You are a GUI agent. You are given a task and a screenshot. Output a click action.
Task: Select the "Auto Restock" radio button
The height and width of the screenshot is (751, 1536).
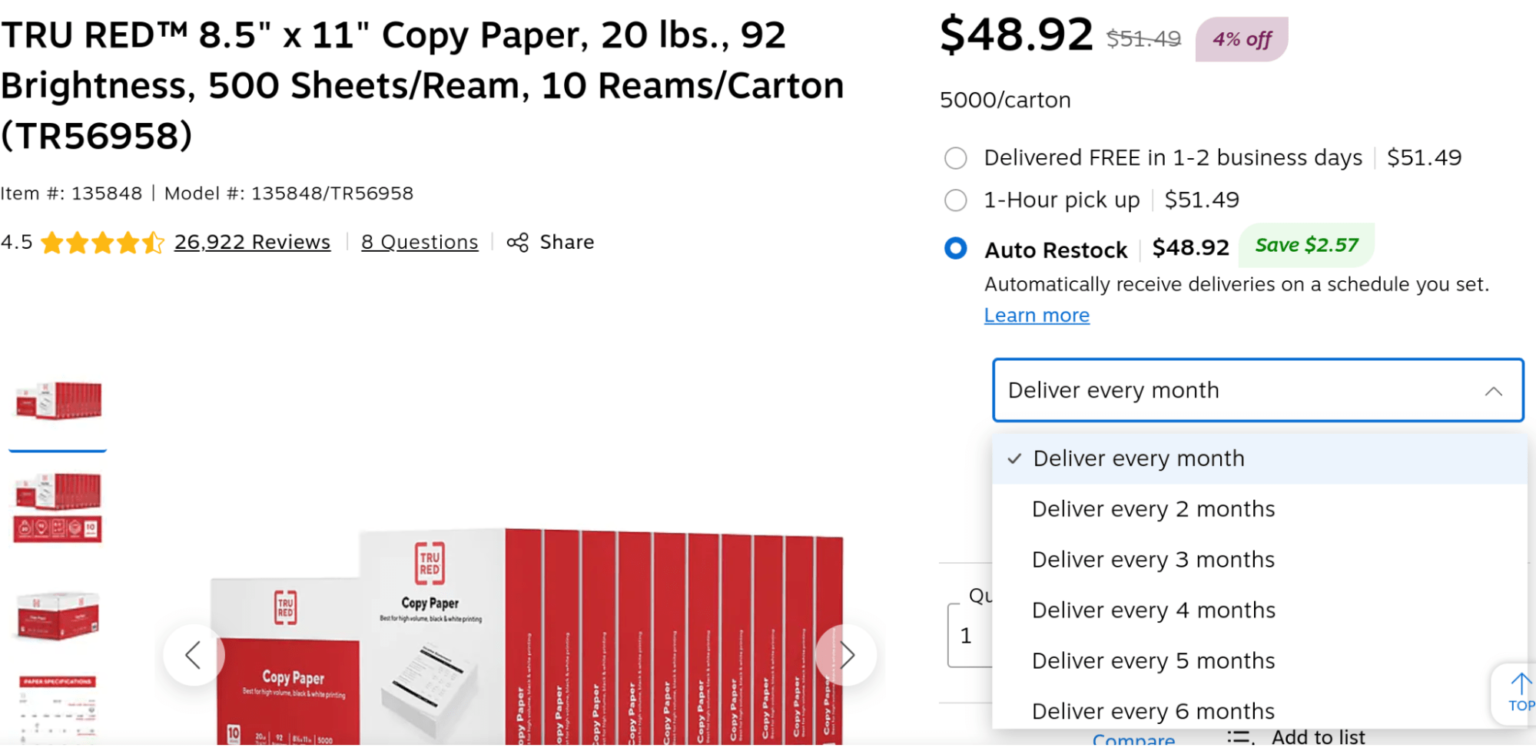coord(955,249)
